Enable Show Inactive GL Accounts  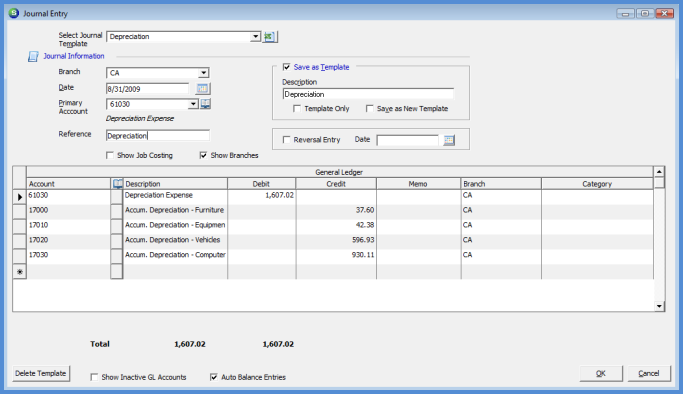tap(94, 377)
